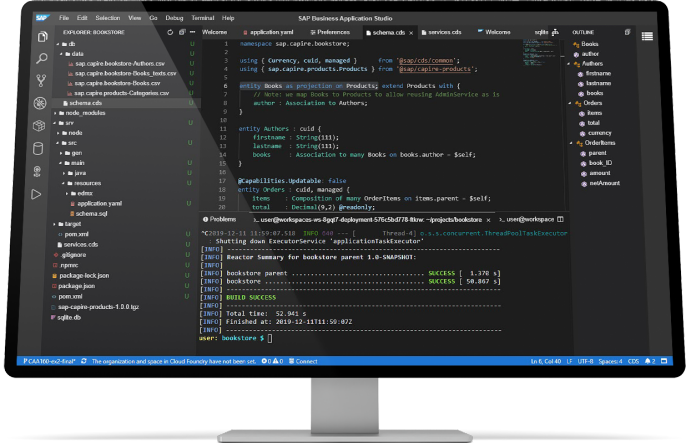Click the terminal prompt input cursor

pyautogui.click(x=270, y=338)
